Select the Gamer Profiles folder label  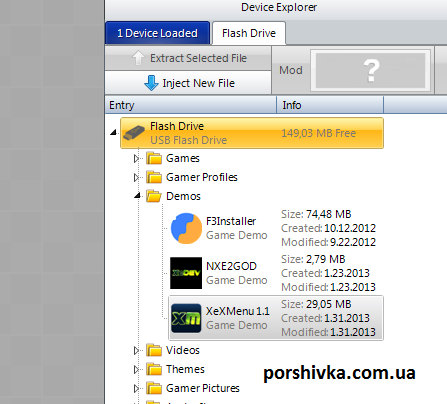click(202, 177)
